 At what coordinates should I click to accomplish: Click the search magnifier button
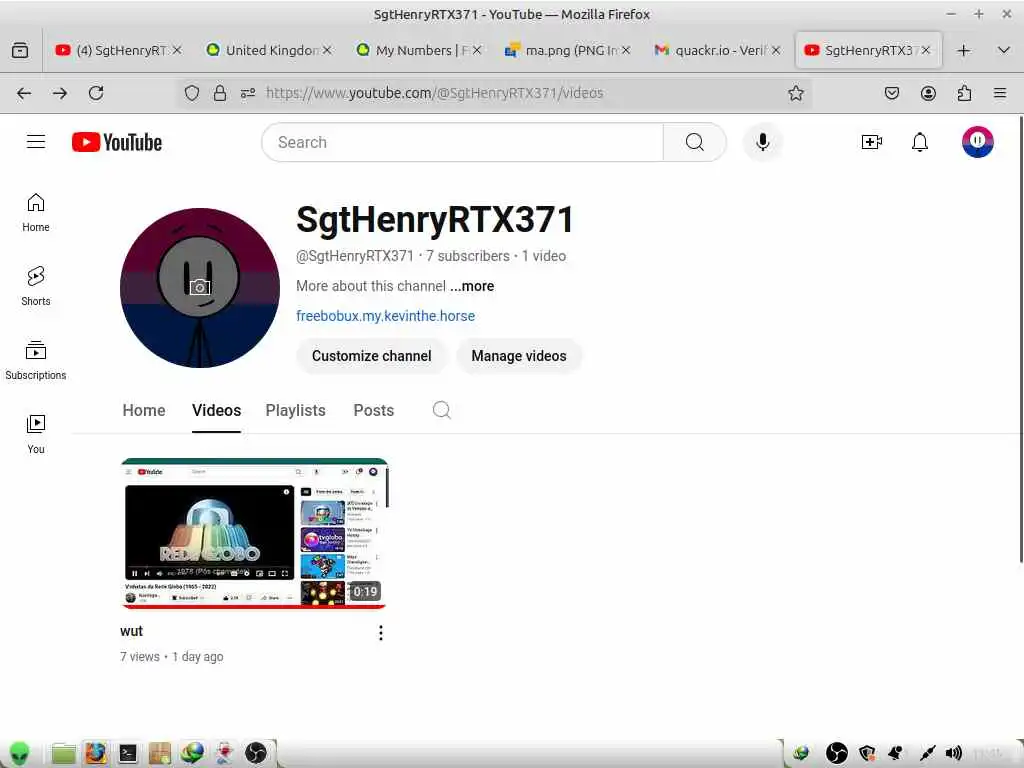[695, 142]
